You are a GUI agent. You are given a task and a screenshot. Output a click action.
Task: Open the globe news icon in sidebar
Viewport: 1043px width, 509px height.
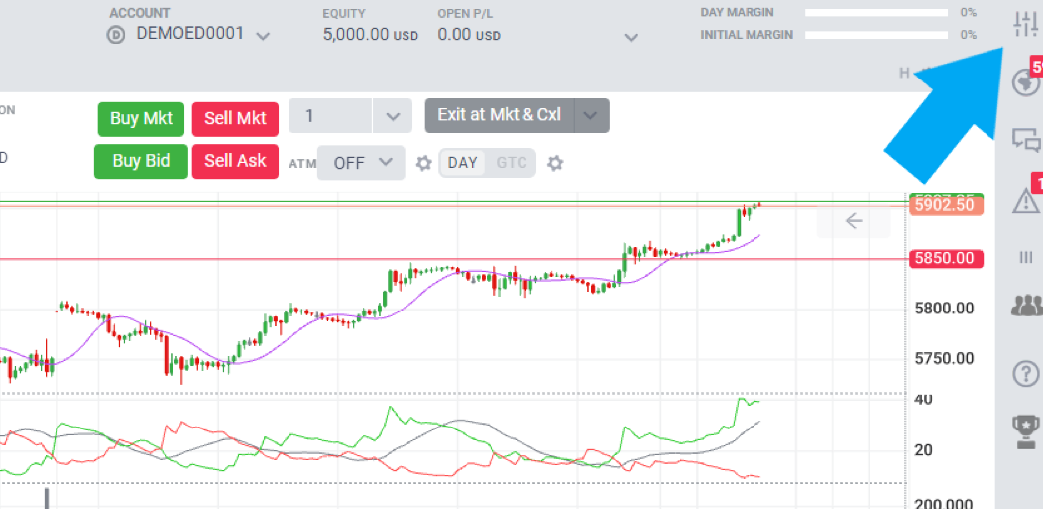[x=1025, y=83]
